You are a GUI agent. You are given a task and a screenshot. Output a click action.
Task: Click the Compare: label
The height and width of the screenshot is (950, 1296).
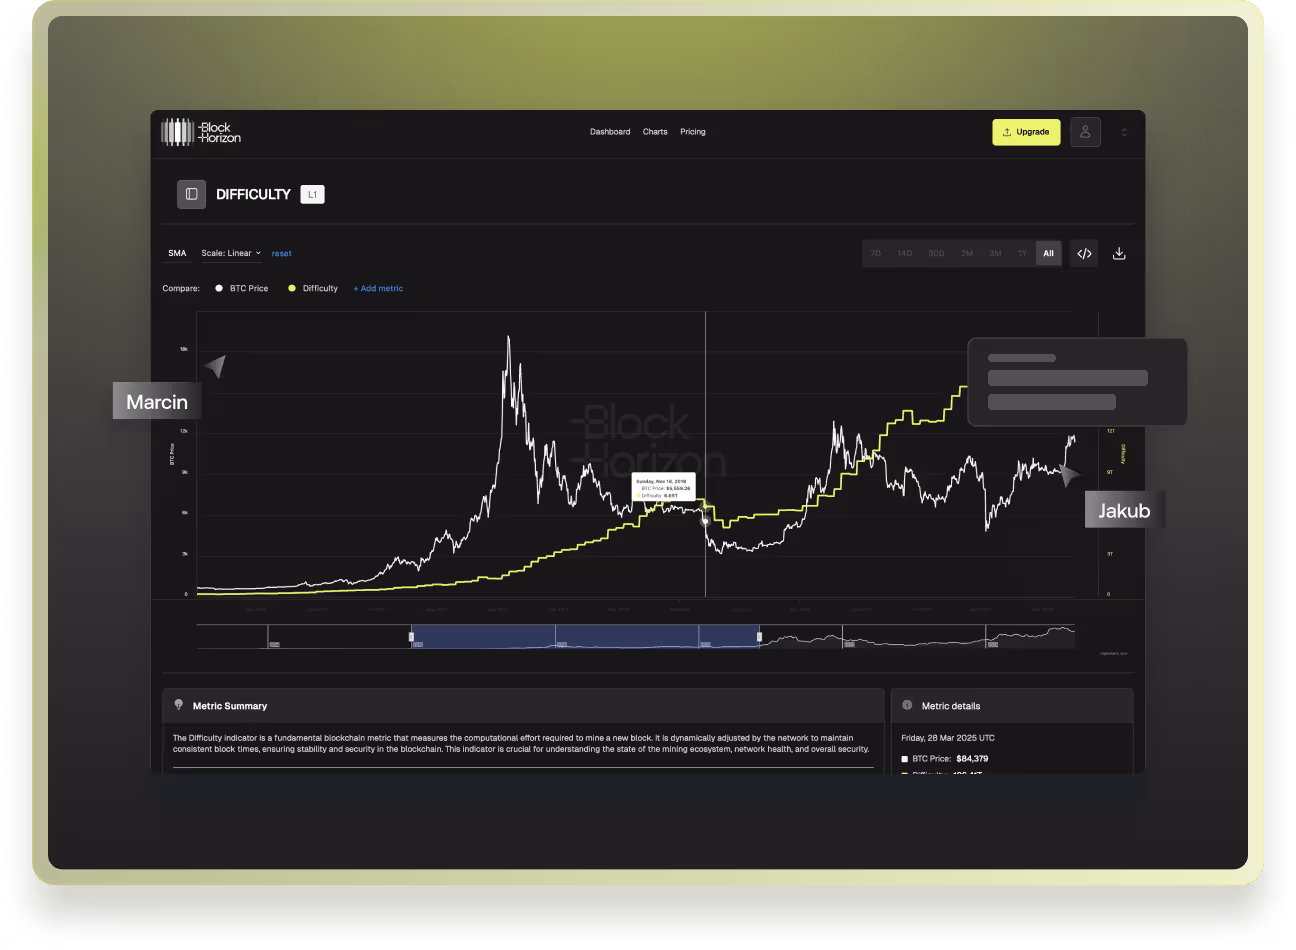tap(181, 288)
